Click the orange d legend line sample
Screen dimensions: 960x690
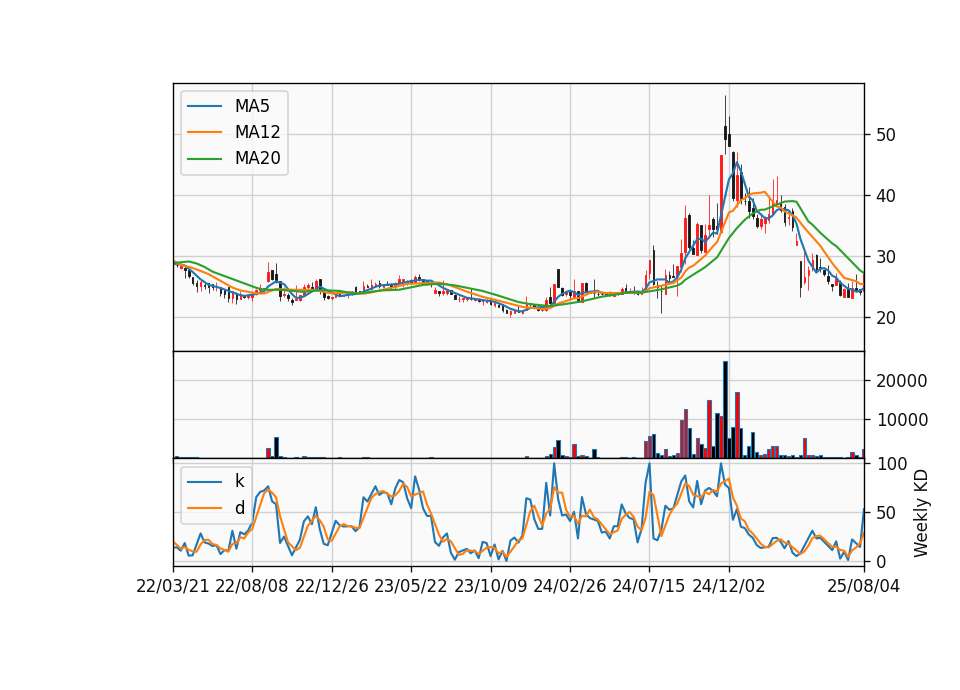point(204,508)
